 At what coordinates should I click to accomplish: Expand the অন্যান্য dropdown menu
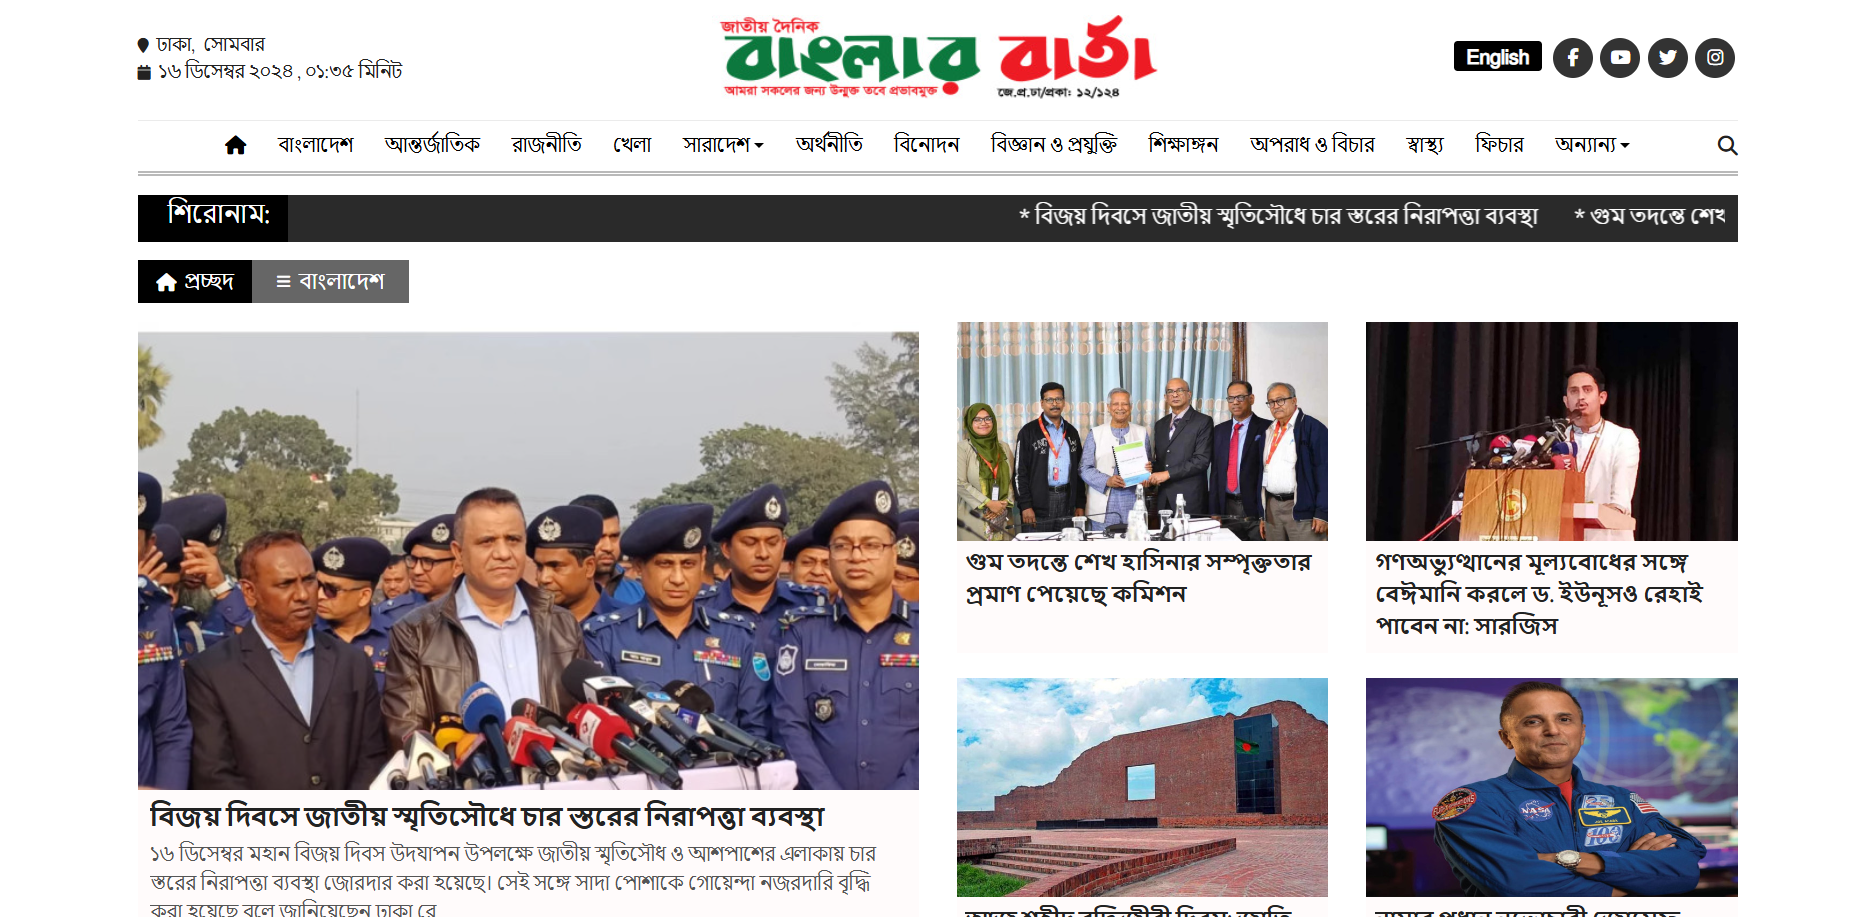tap(1592, 145)
